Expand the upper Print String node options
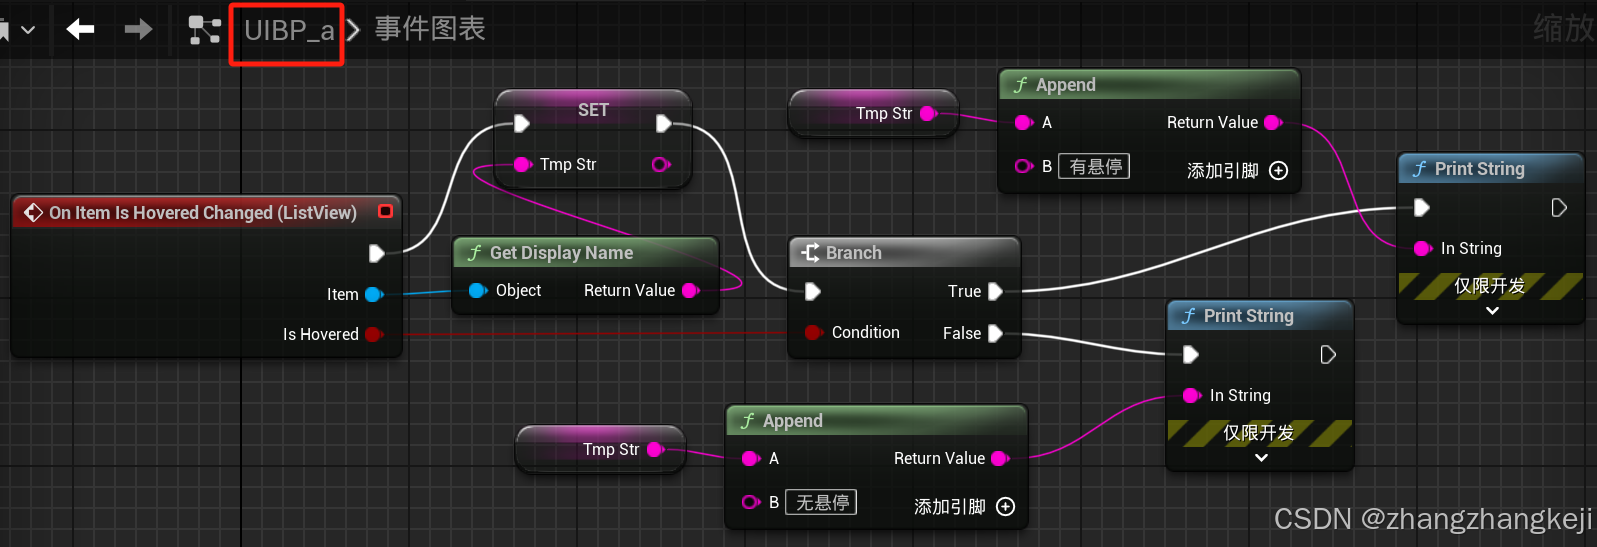Viewport: 1597px width, 547px height. click(x=1492, y=311)
